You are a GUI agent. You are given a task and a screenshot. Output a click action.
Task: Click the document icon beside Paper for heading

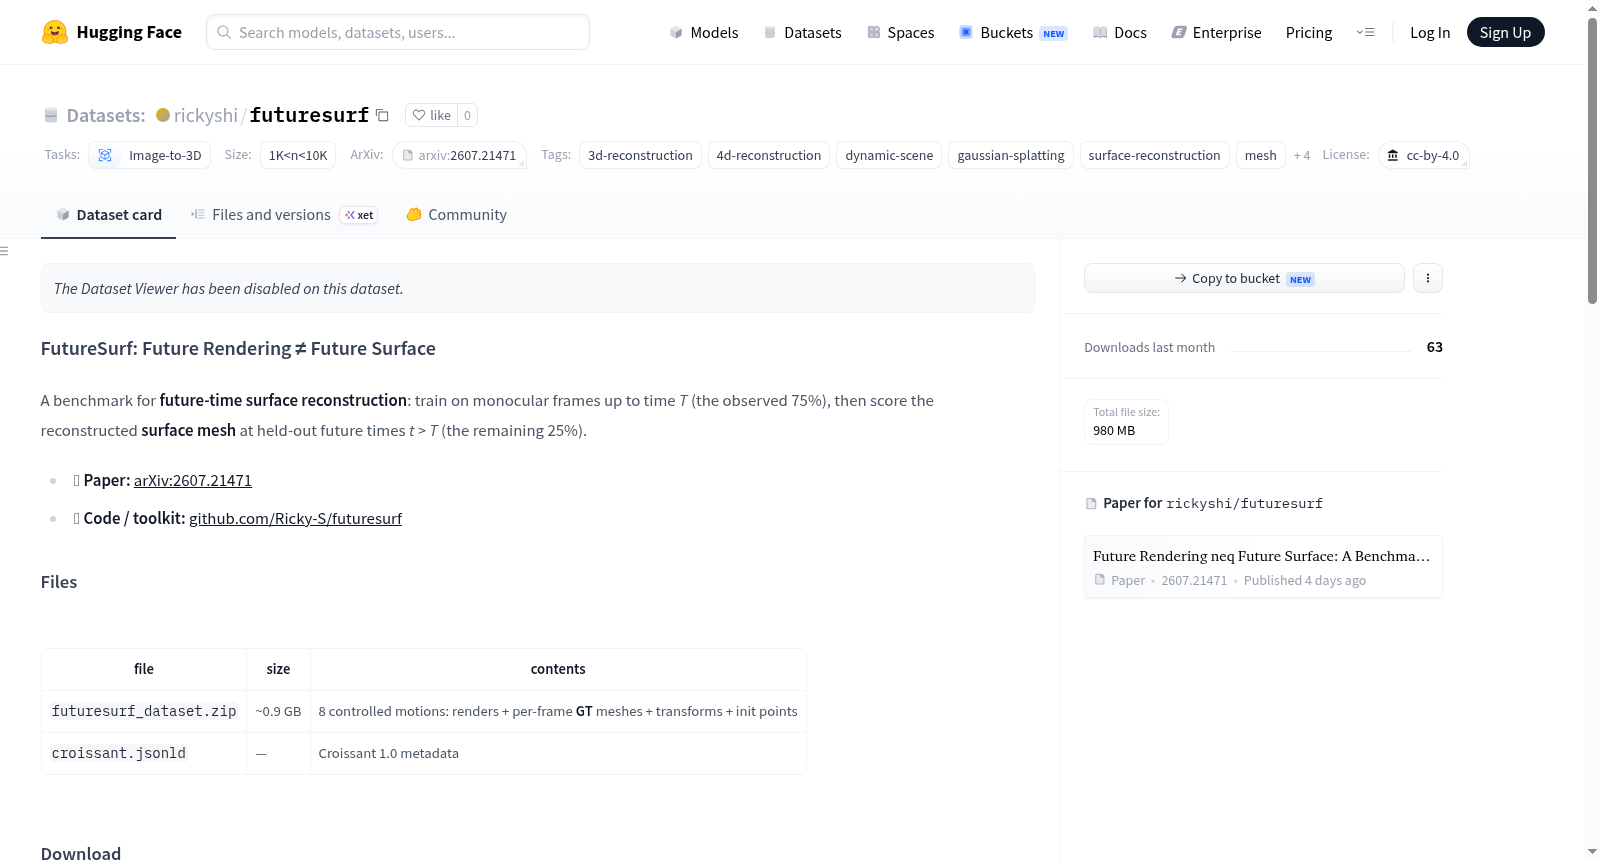point(1091,503)
